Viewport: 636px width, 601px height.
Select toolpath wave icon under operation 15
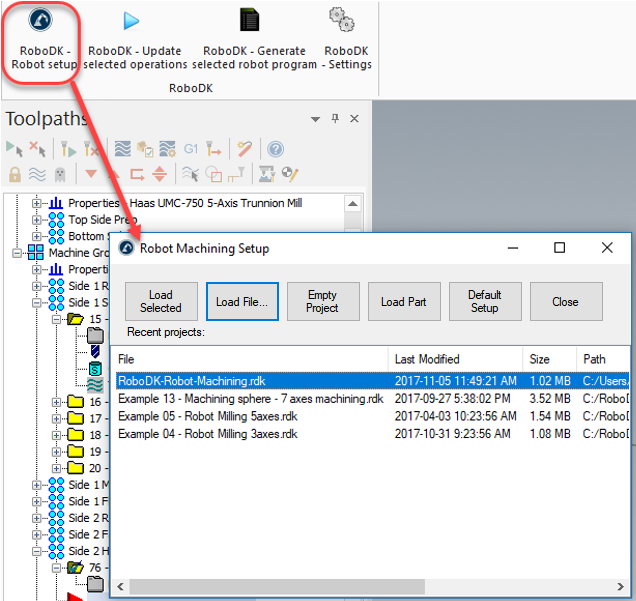95,385
